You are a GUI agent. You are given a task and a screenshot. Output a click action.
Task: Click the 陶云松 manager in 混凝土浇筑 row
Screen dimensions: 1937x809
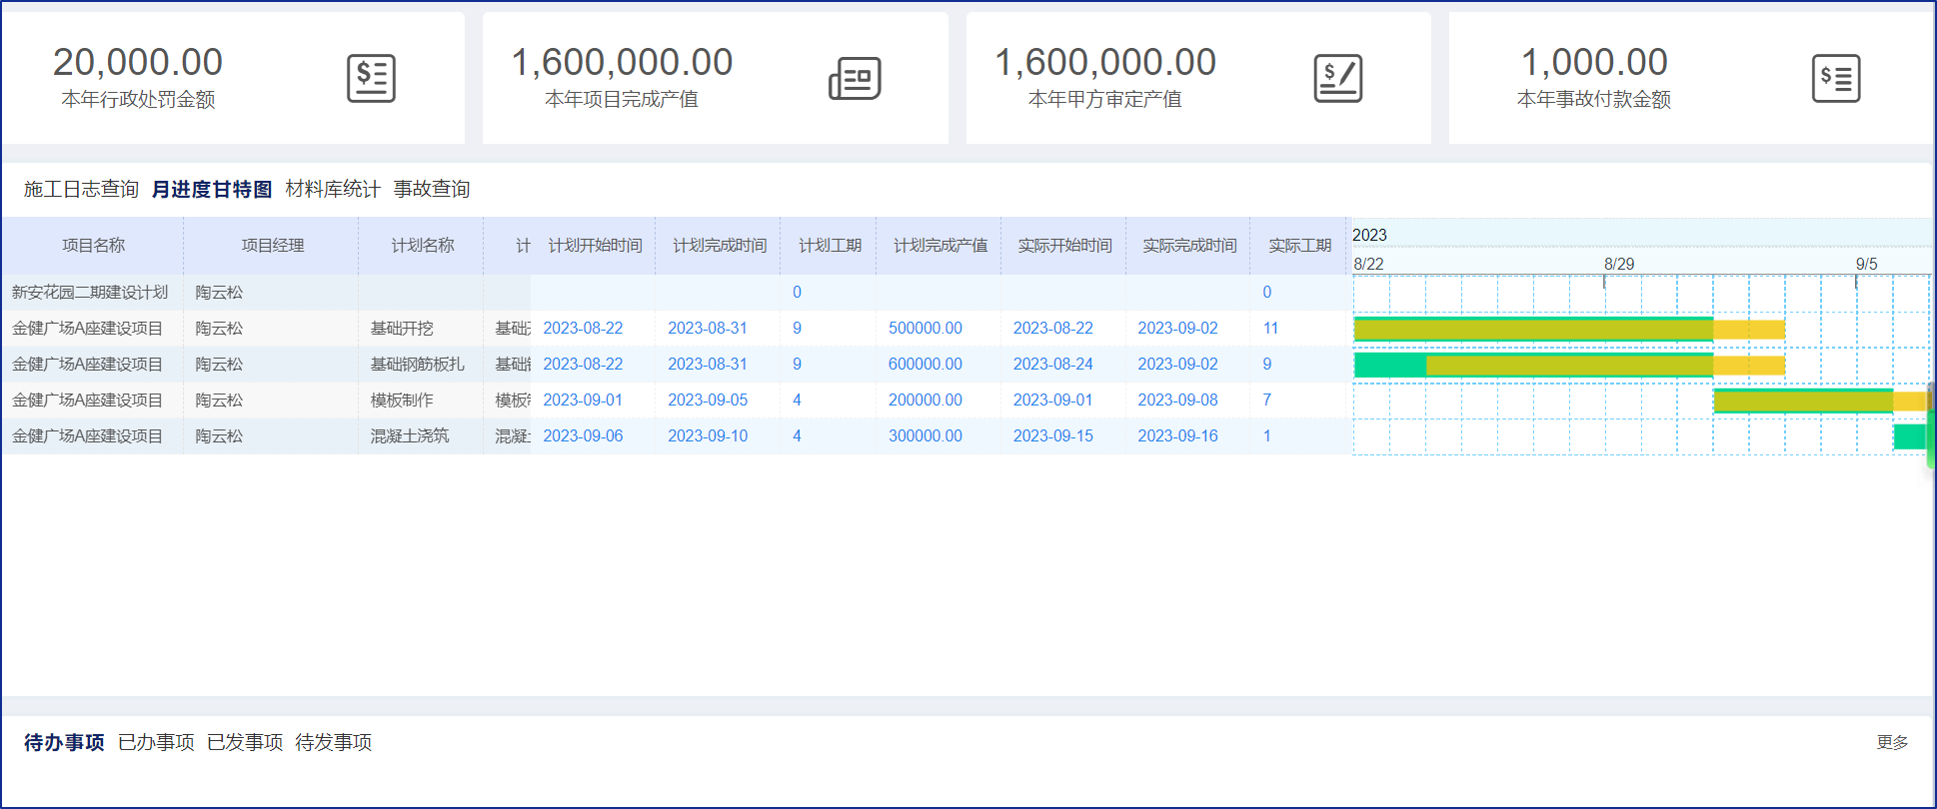point(219,436)
